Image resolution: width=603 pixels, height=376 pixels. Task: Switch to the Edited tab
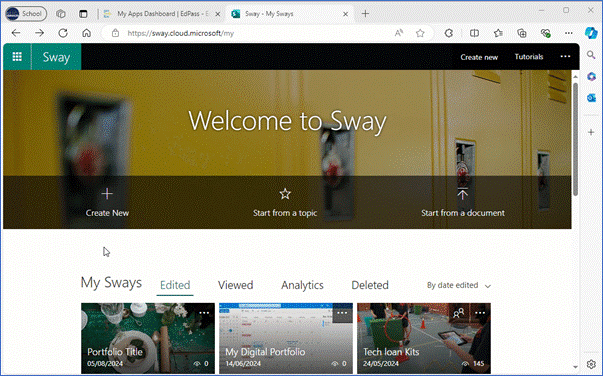click(x=175, y=285)
